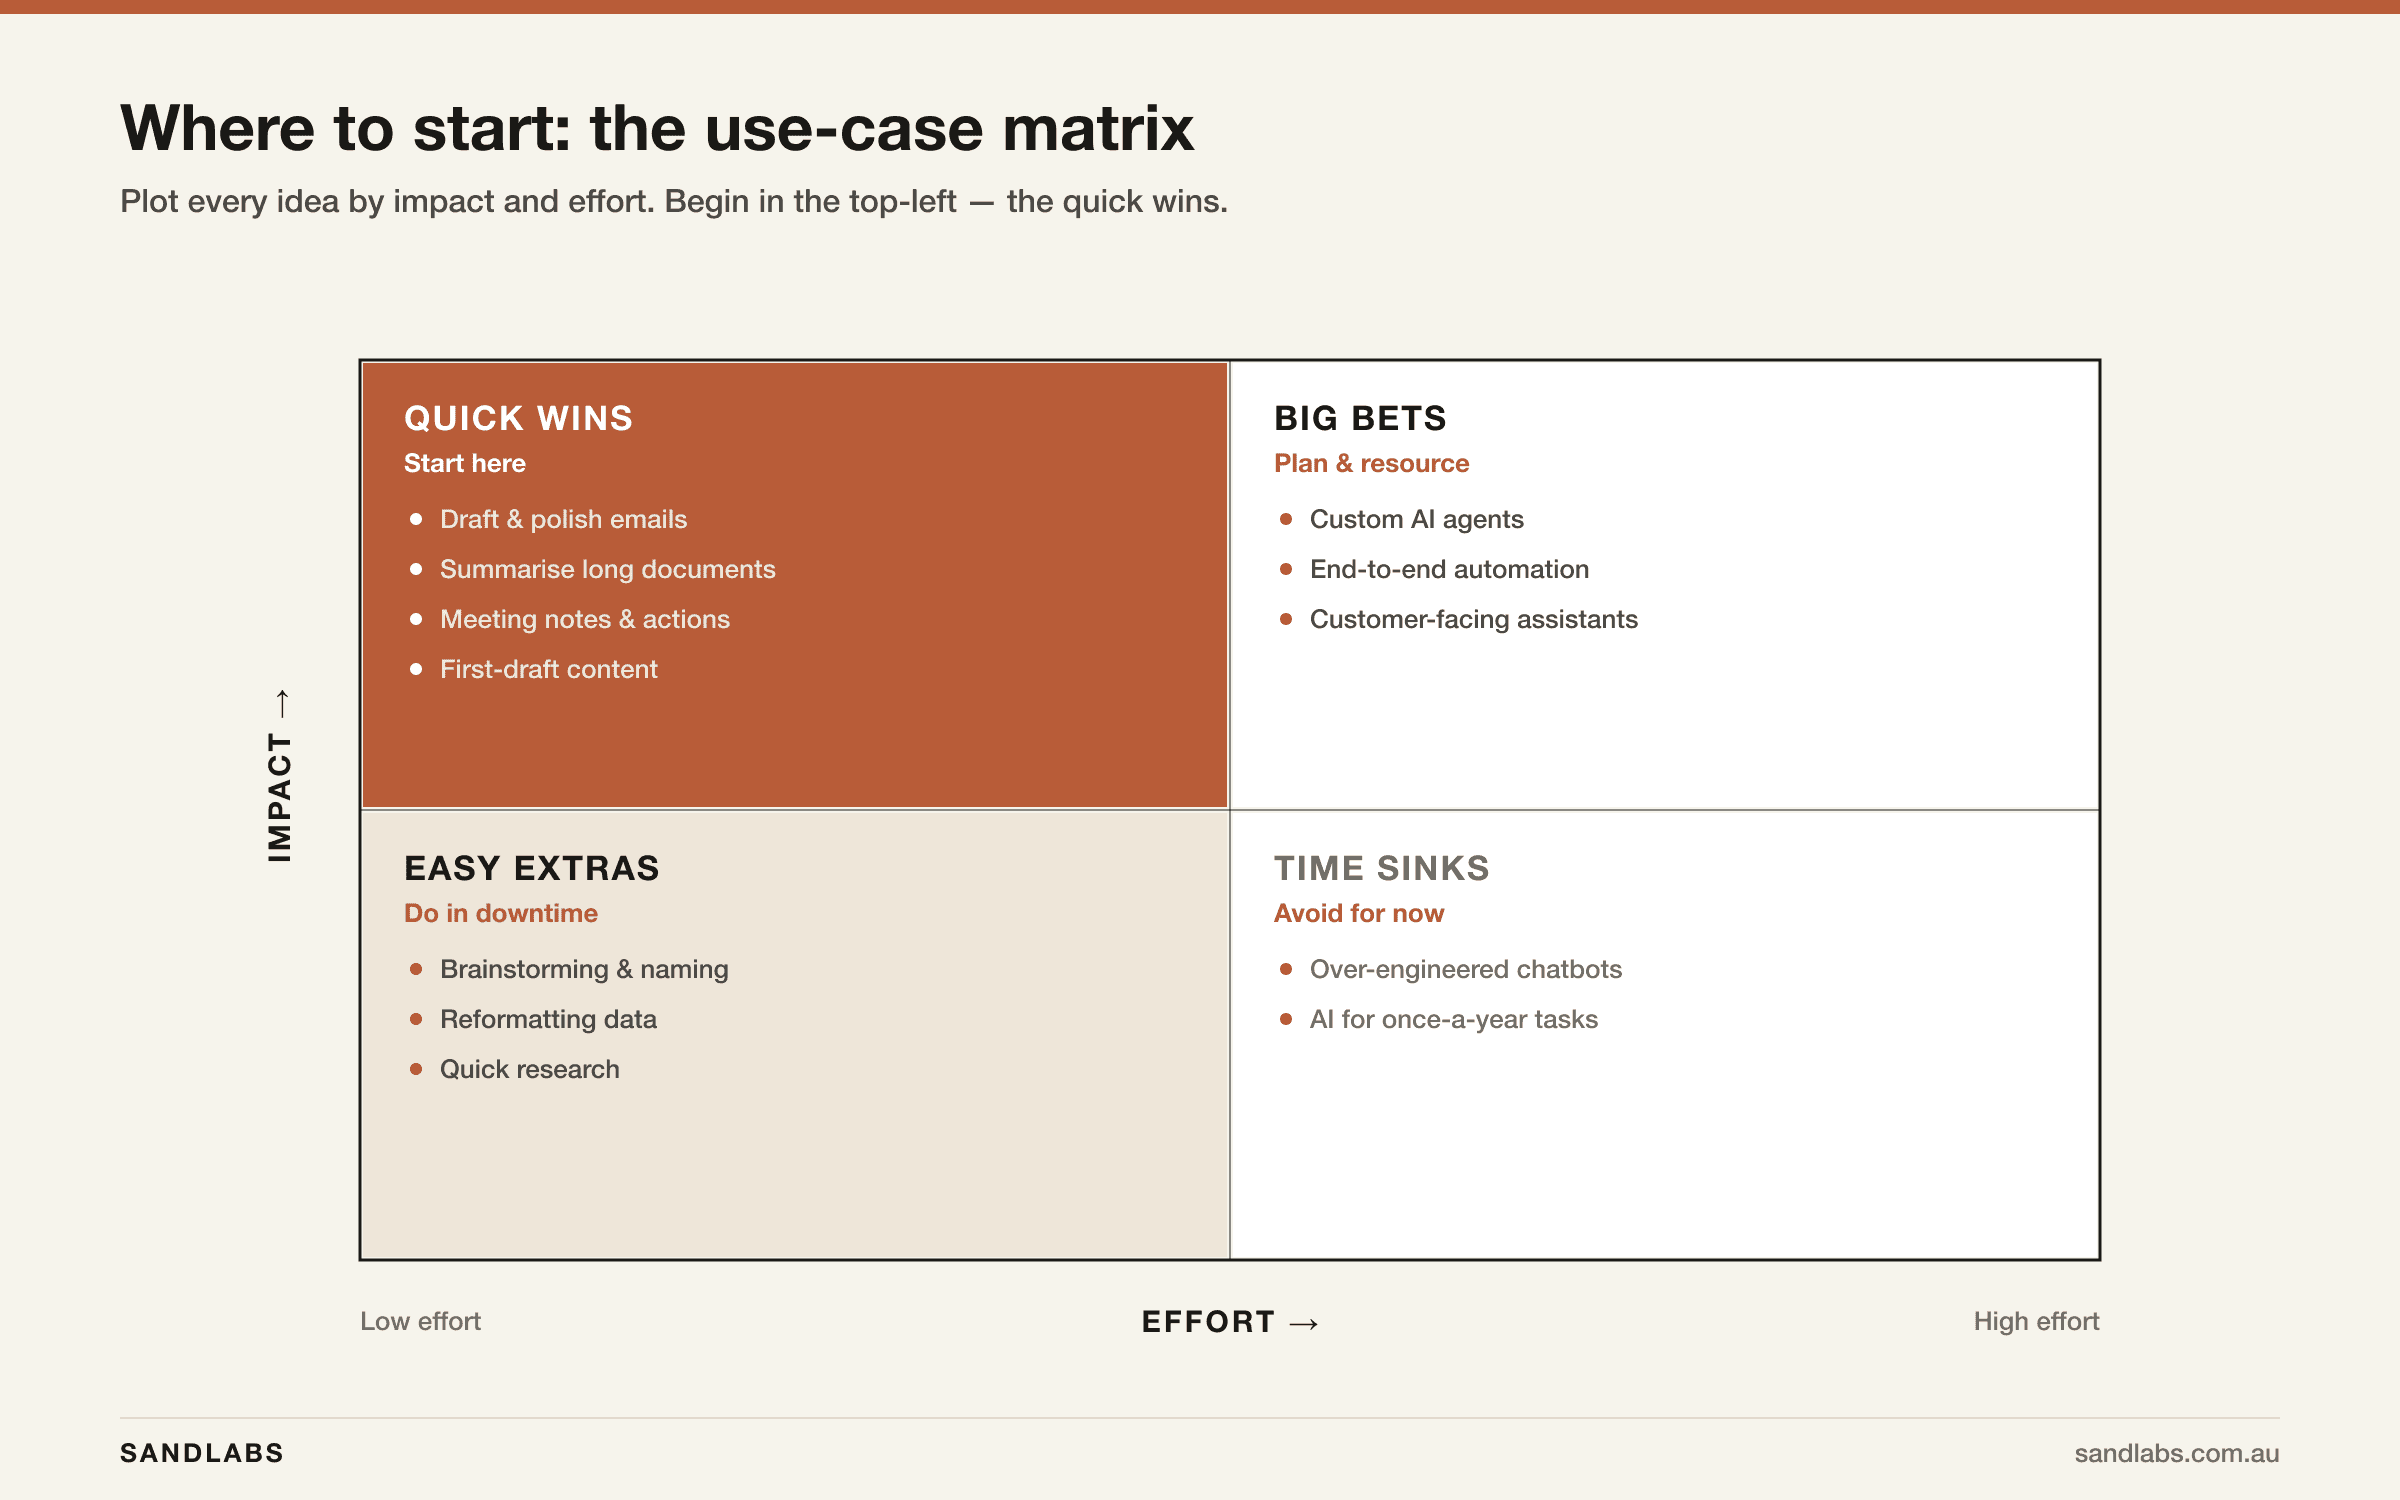Viewport: 2400px width, 1500px height.
Task: Select the TIME SINKS heading
Action: [1382, 868]
